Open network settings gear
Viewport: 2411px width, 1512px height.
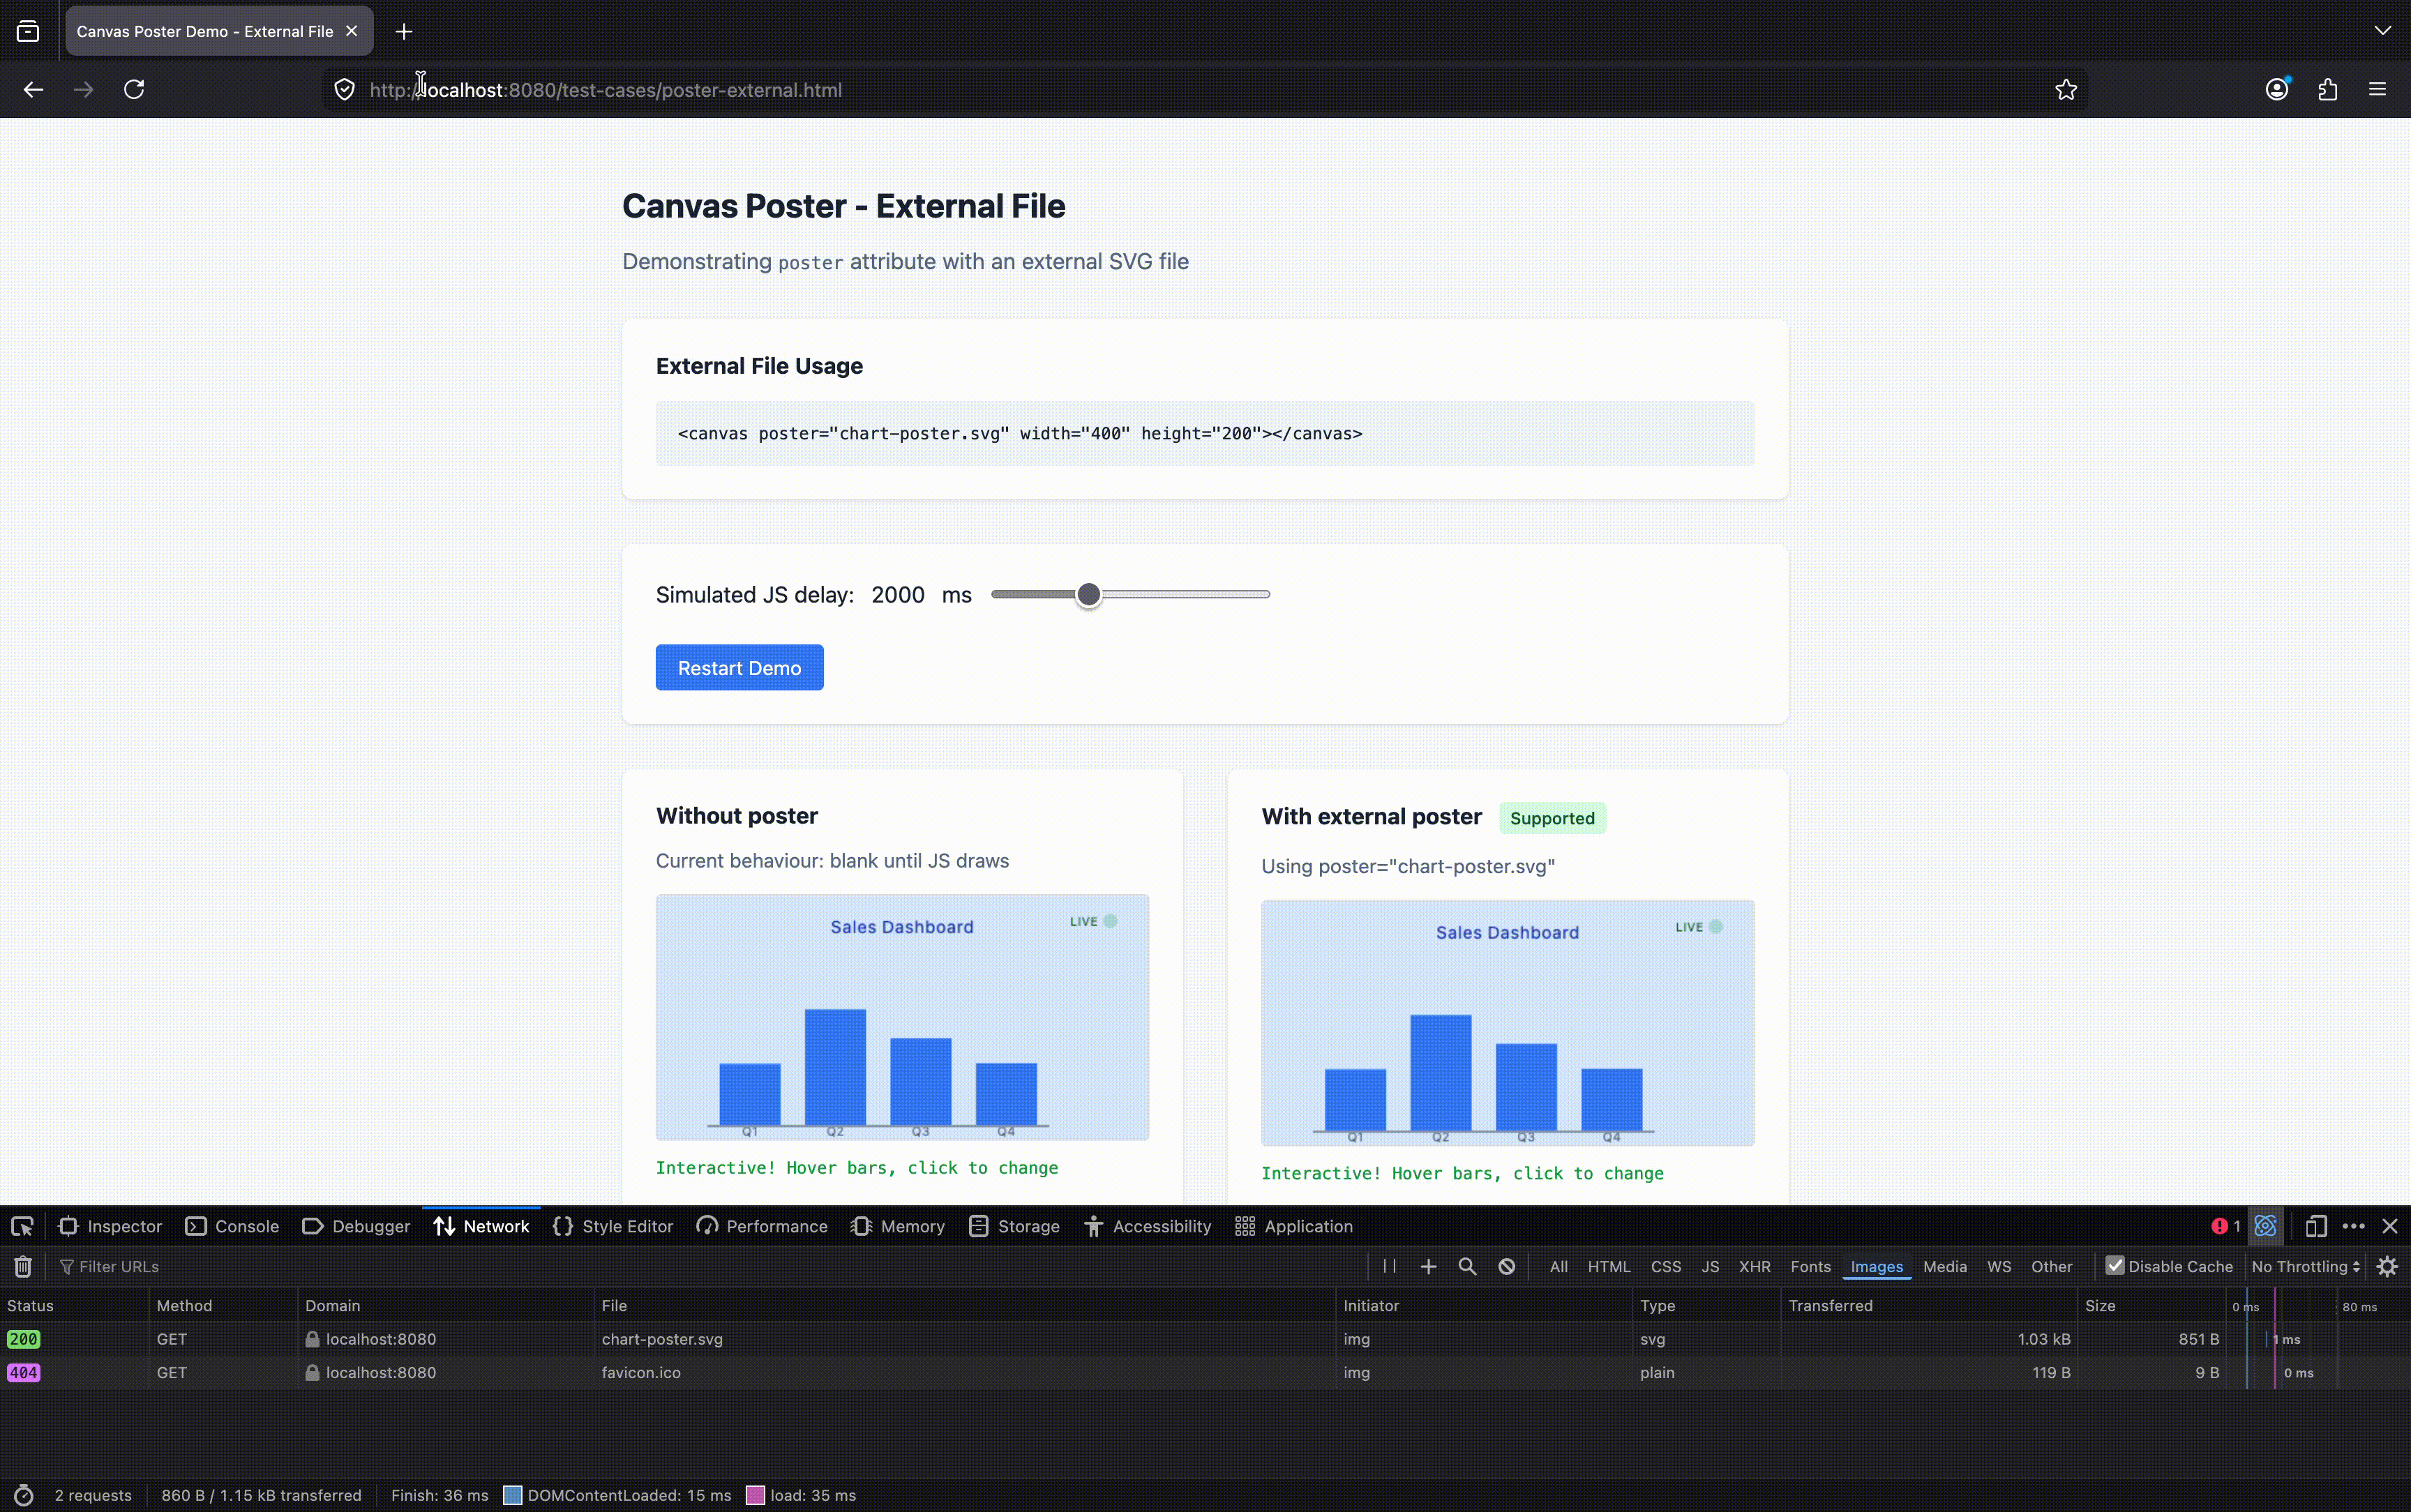[x=2387, y=1266]
